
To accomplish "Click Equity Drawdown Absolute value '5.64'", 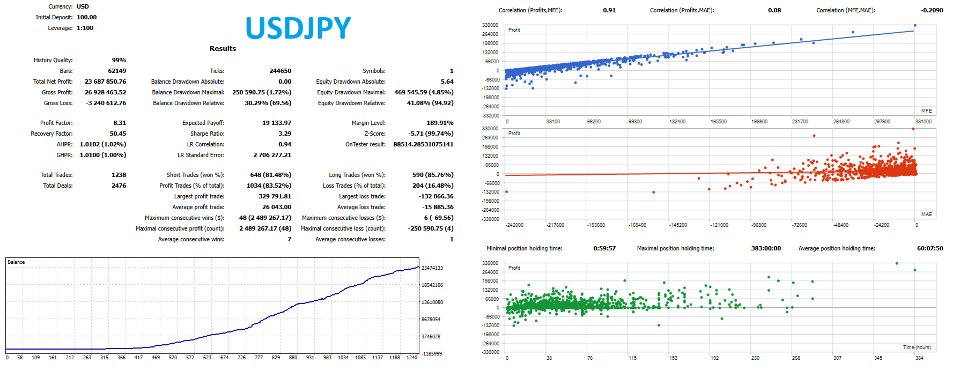I will coord(448,81).
